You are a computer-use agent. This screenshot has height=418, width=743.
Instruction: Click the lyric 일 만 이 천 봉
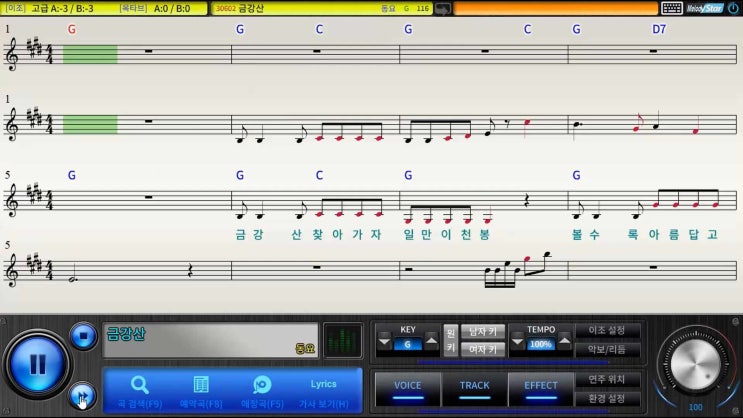446,234
